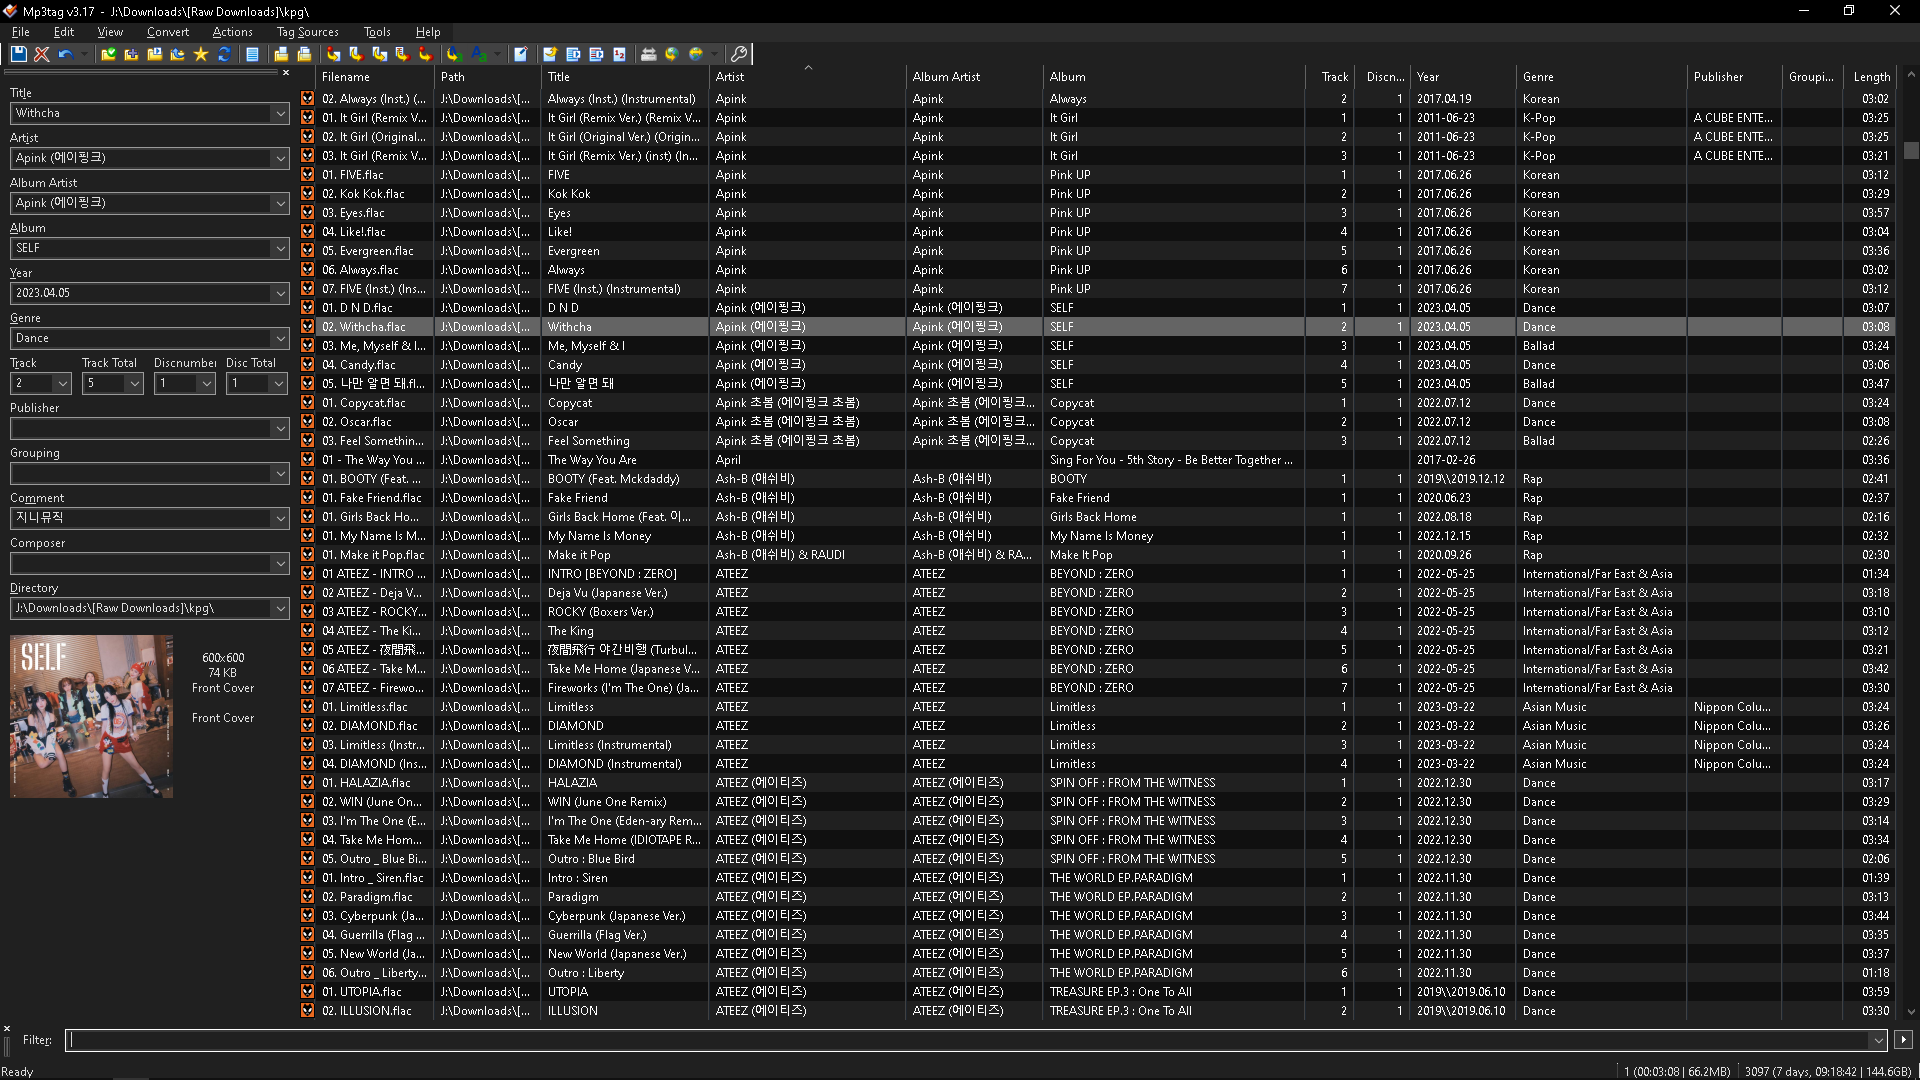Close the tag panel with small x
Viewport: 1920px width, 1080px height.
[x=285, y=73]
